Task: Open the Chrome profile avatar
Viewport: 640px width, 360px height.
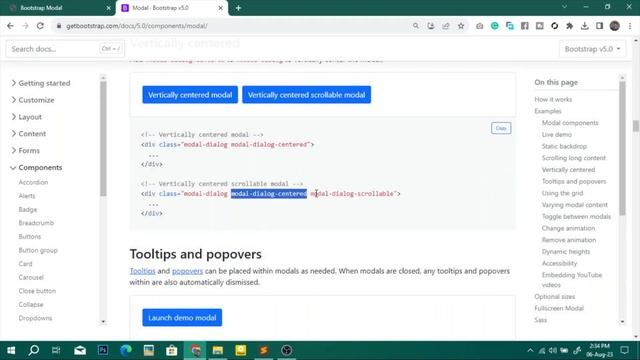Action: [x=614, y=26]
